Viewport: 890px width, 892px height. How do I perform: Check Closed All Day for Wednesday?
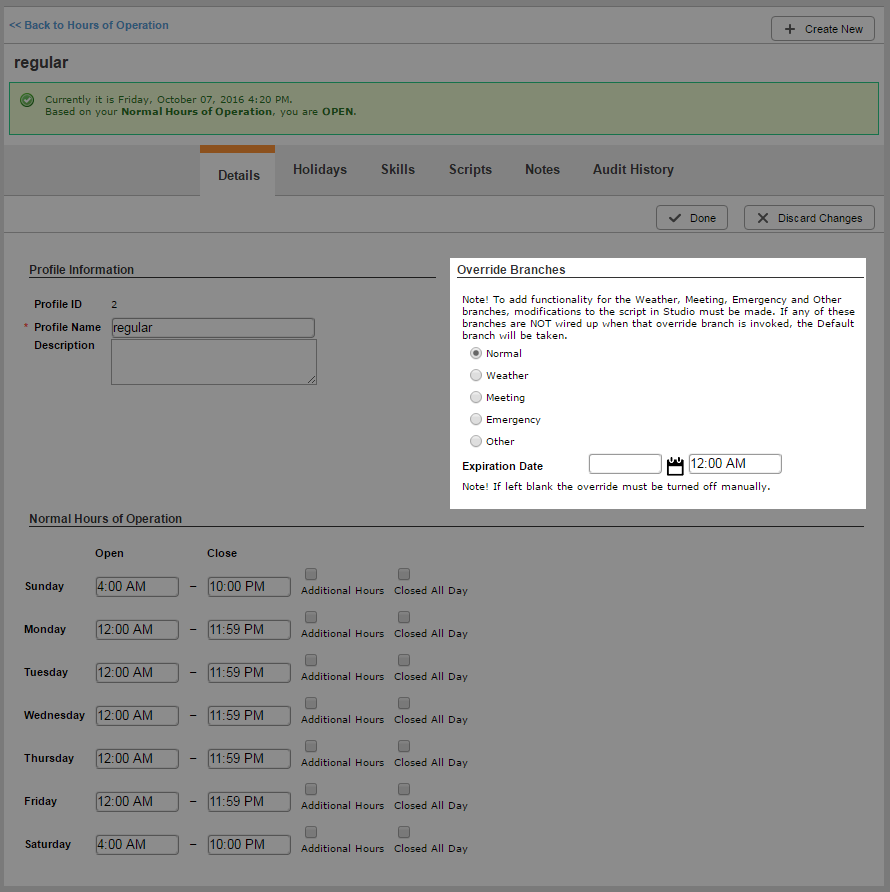coord(404,703)
